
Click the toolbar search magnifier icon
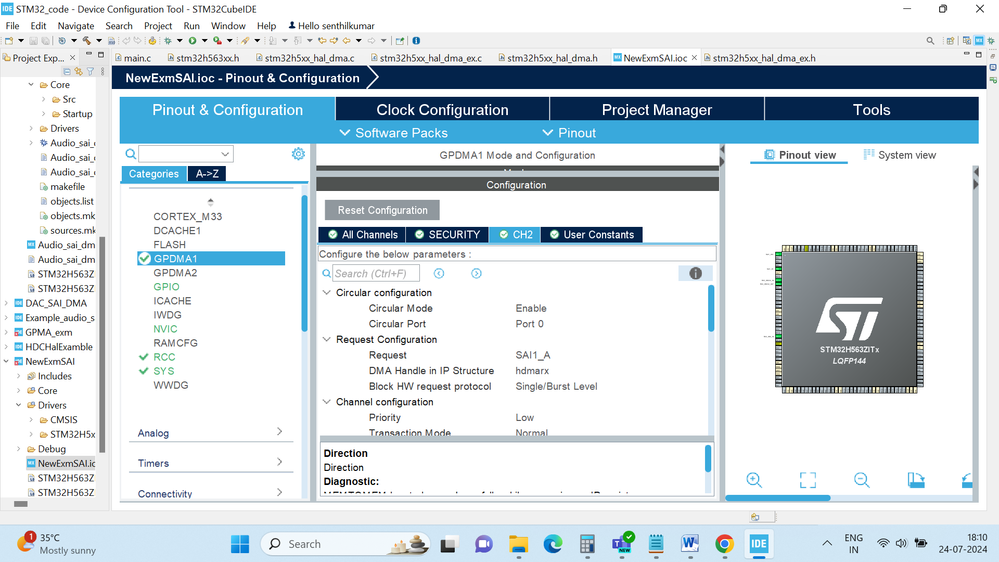tap(930, 41)
